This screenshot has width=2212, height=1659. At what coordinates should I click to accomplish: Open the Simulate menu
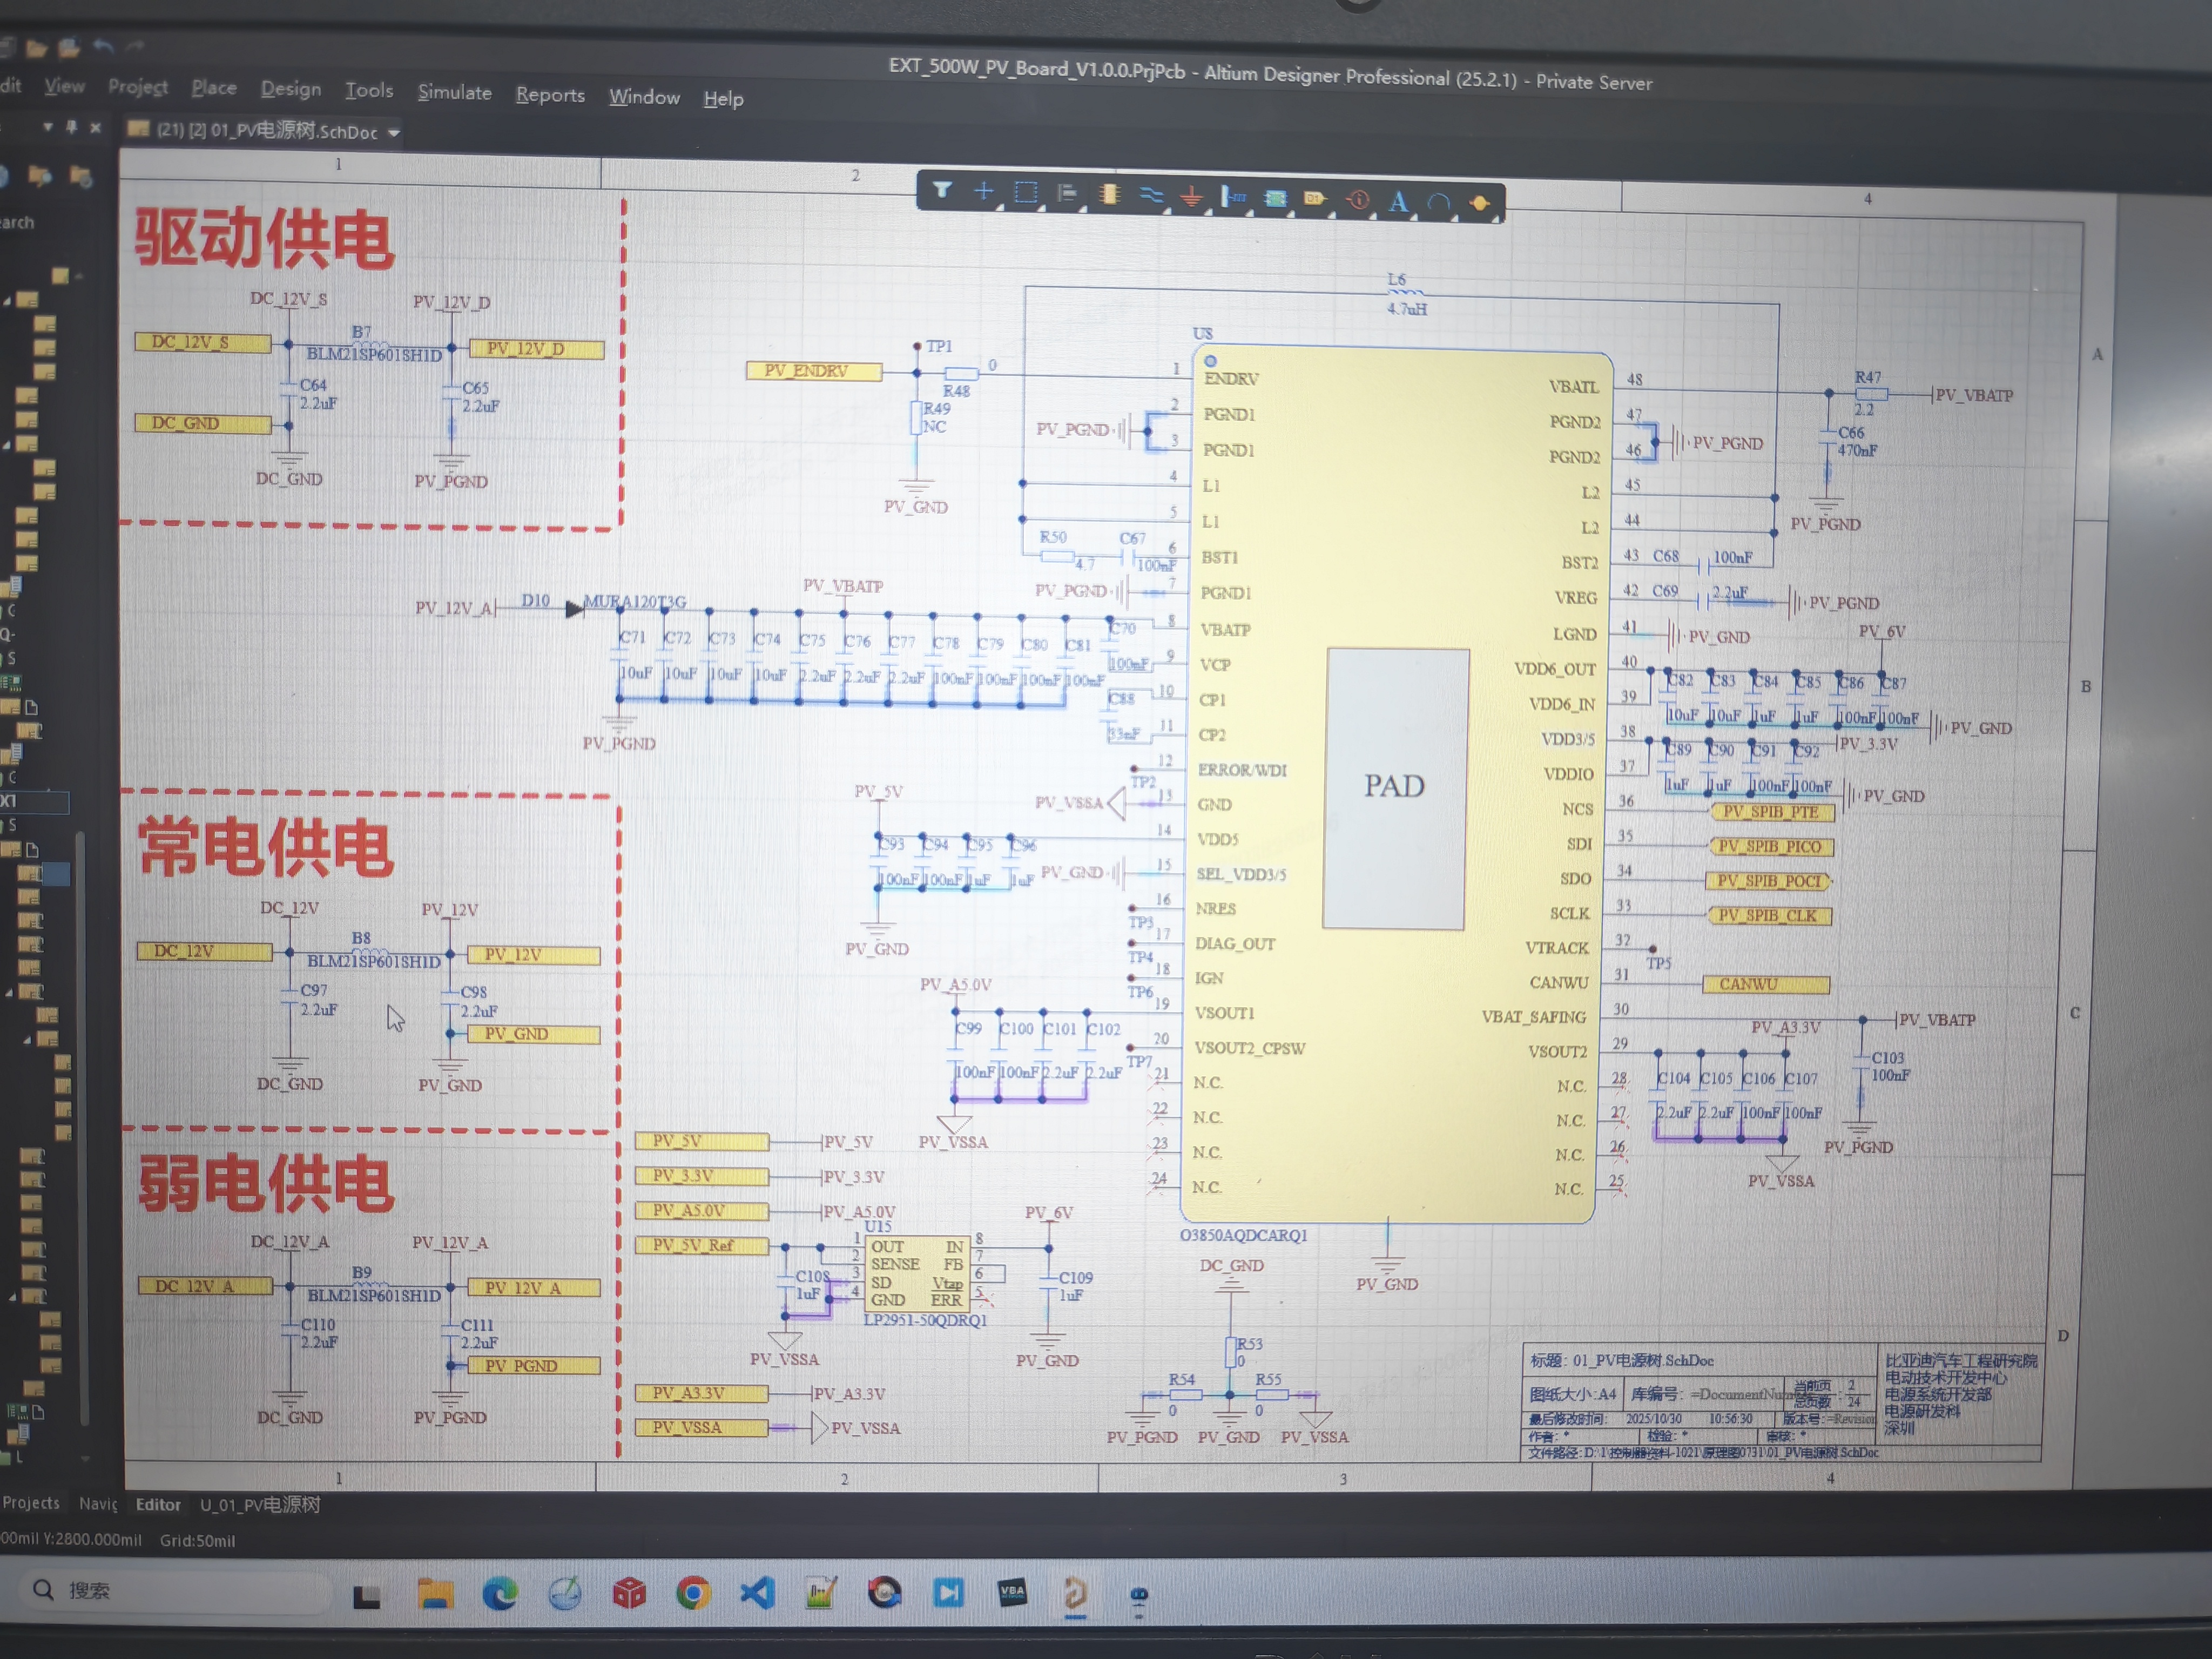tap(454, 92)
